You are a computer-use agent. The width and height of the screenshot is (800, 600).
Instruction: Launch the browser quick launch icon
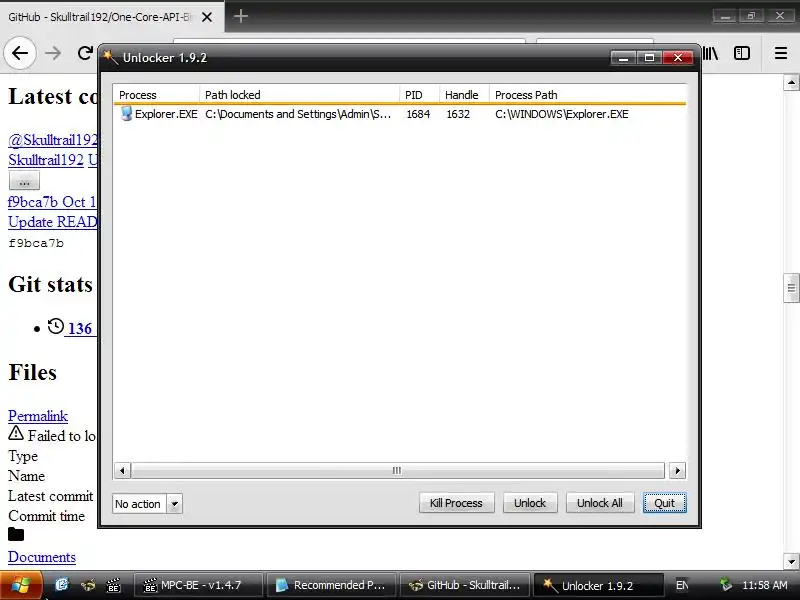click(x=88, y=585)
